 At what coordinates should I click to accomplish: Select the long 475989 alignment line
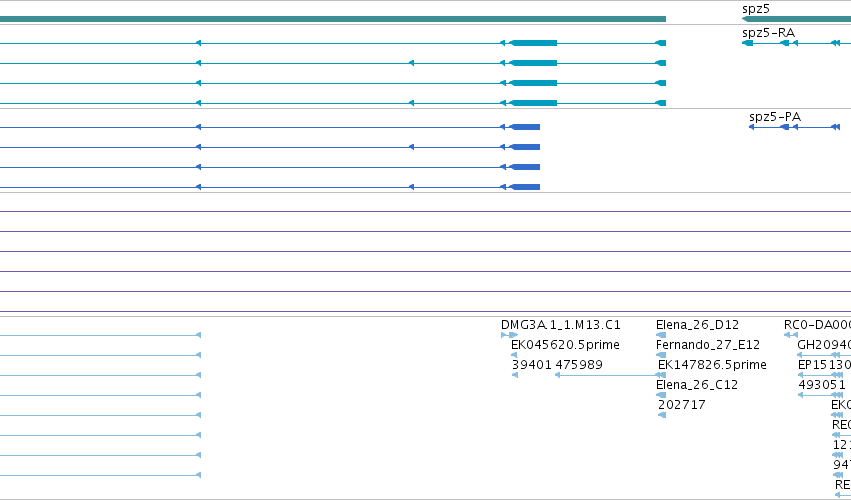pos(610,375)
